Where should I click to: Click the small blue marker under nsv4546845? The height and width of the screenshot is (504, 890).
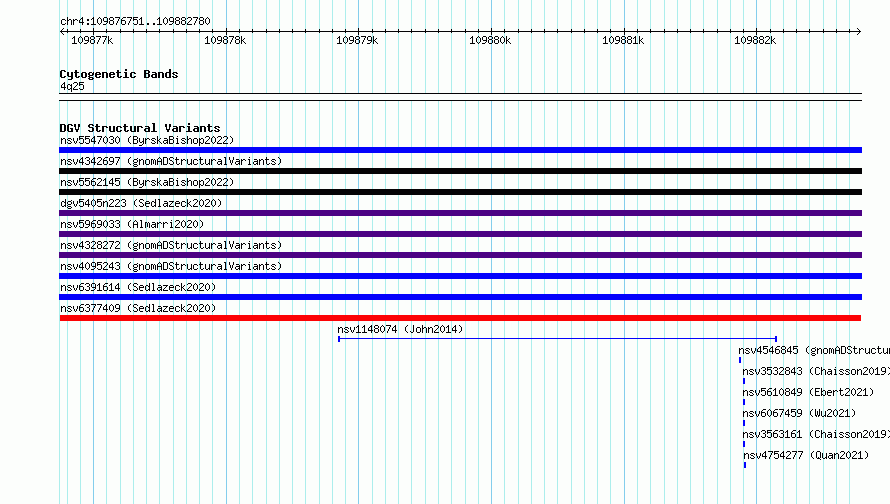[x=740, y=360]
